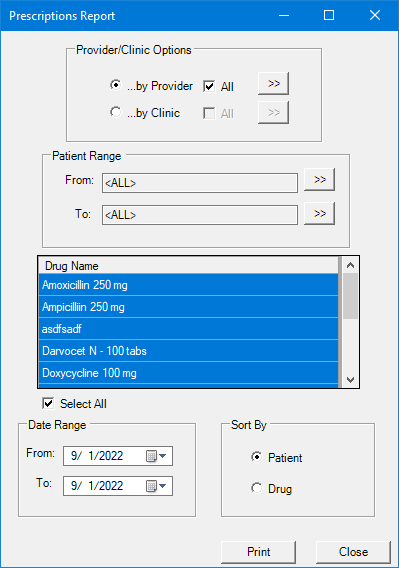
Task: Click the drug list scroll-up arrow
Action: point(350,265)
